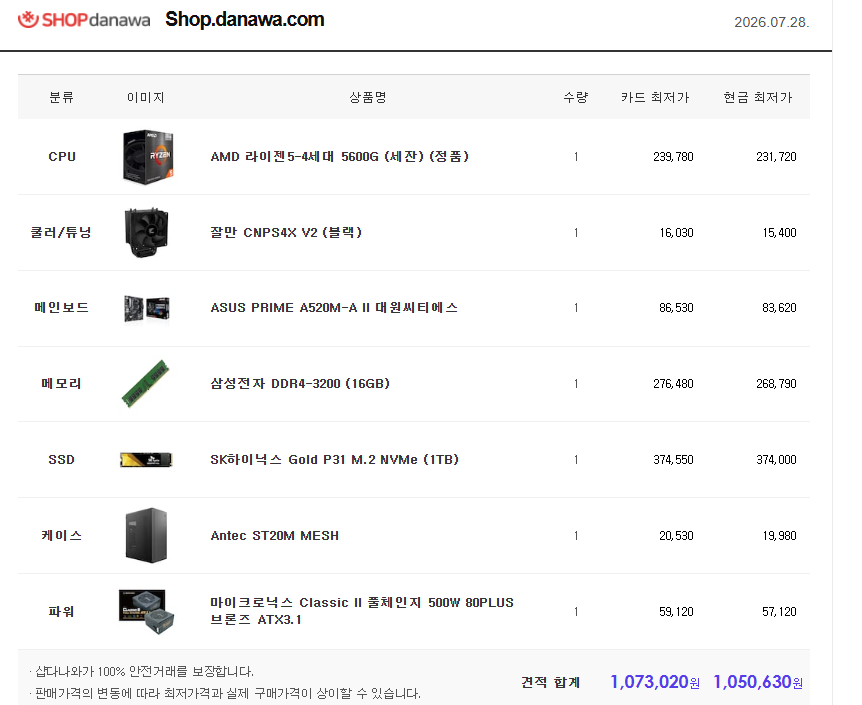Open product SK하이닉스 Gold P31 M.2 NVMe
The width and height of the screenshot is (862, 705).
334,460
